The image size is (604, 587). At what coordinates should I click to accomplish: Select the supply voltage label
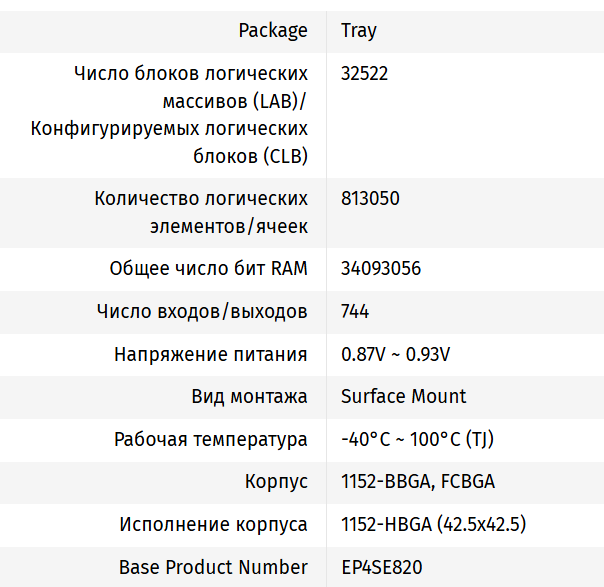coord(210,355)
